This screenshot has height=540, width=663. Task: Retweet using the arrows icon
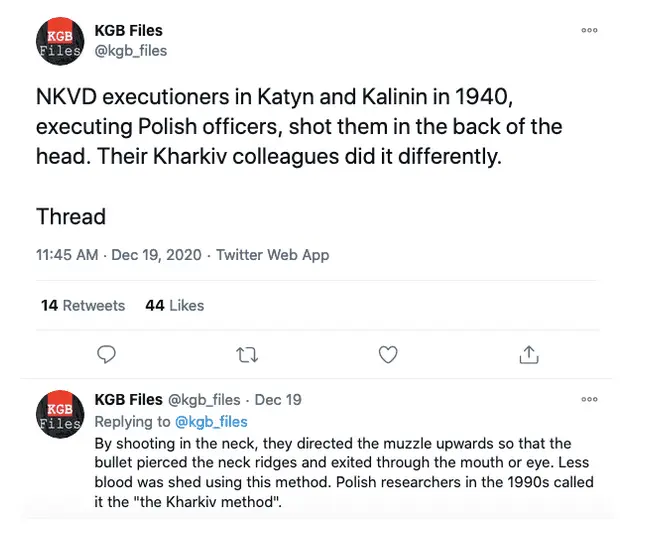247,354
